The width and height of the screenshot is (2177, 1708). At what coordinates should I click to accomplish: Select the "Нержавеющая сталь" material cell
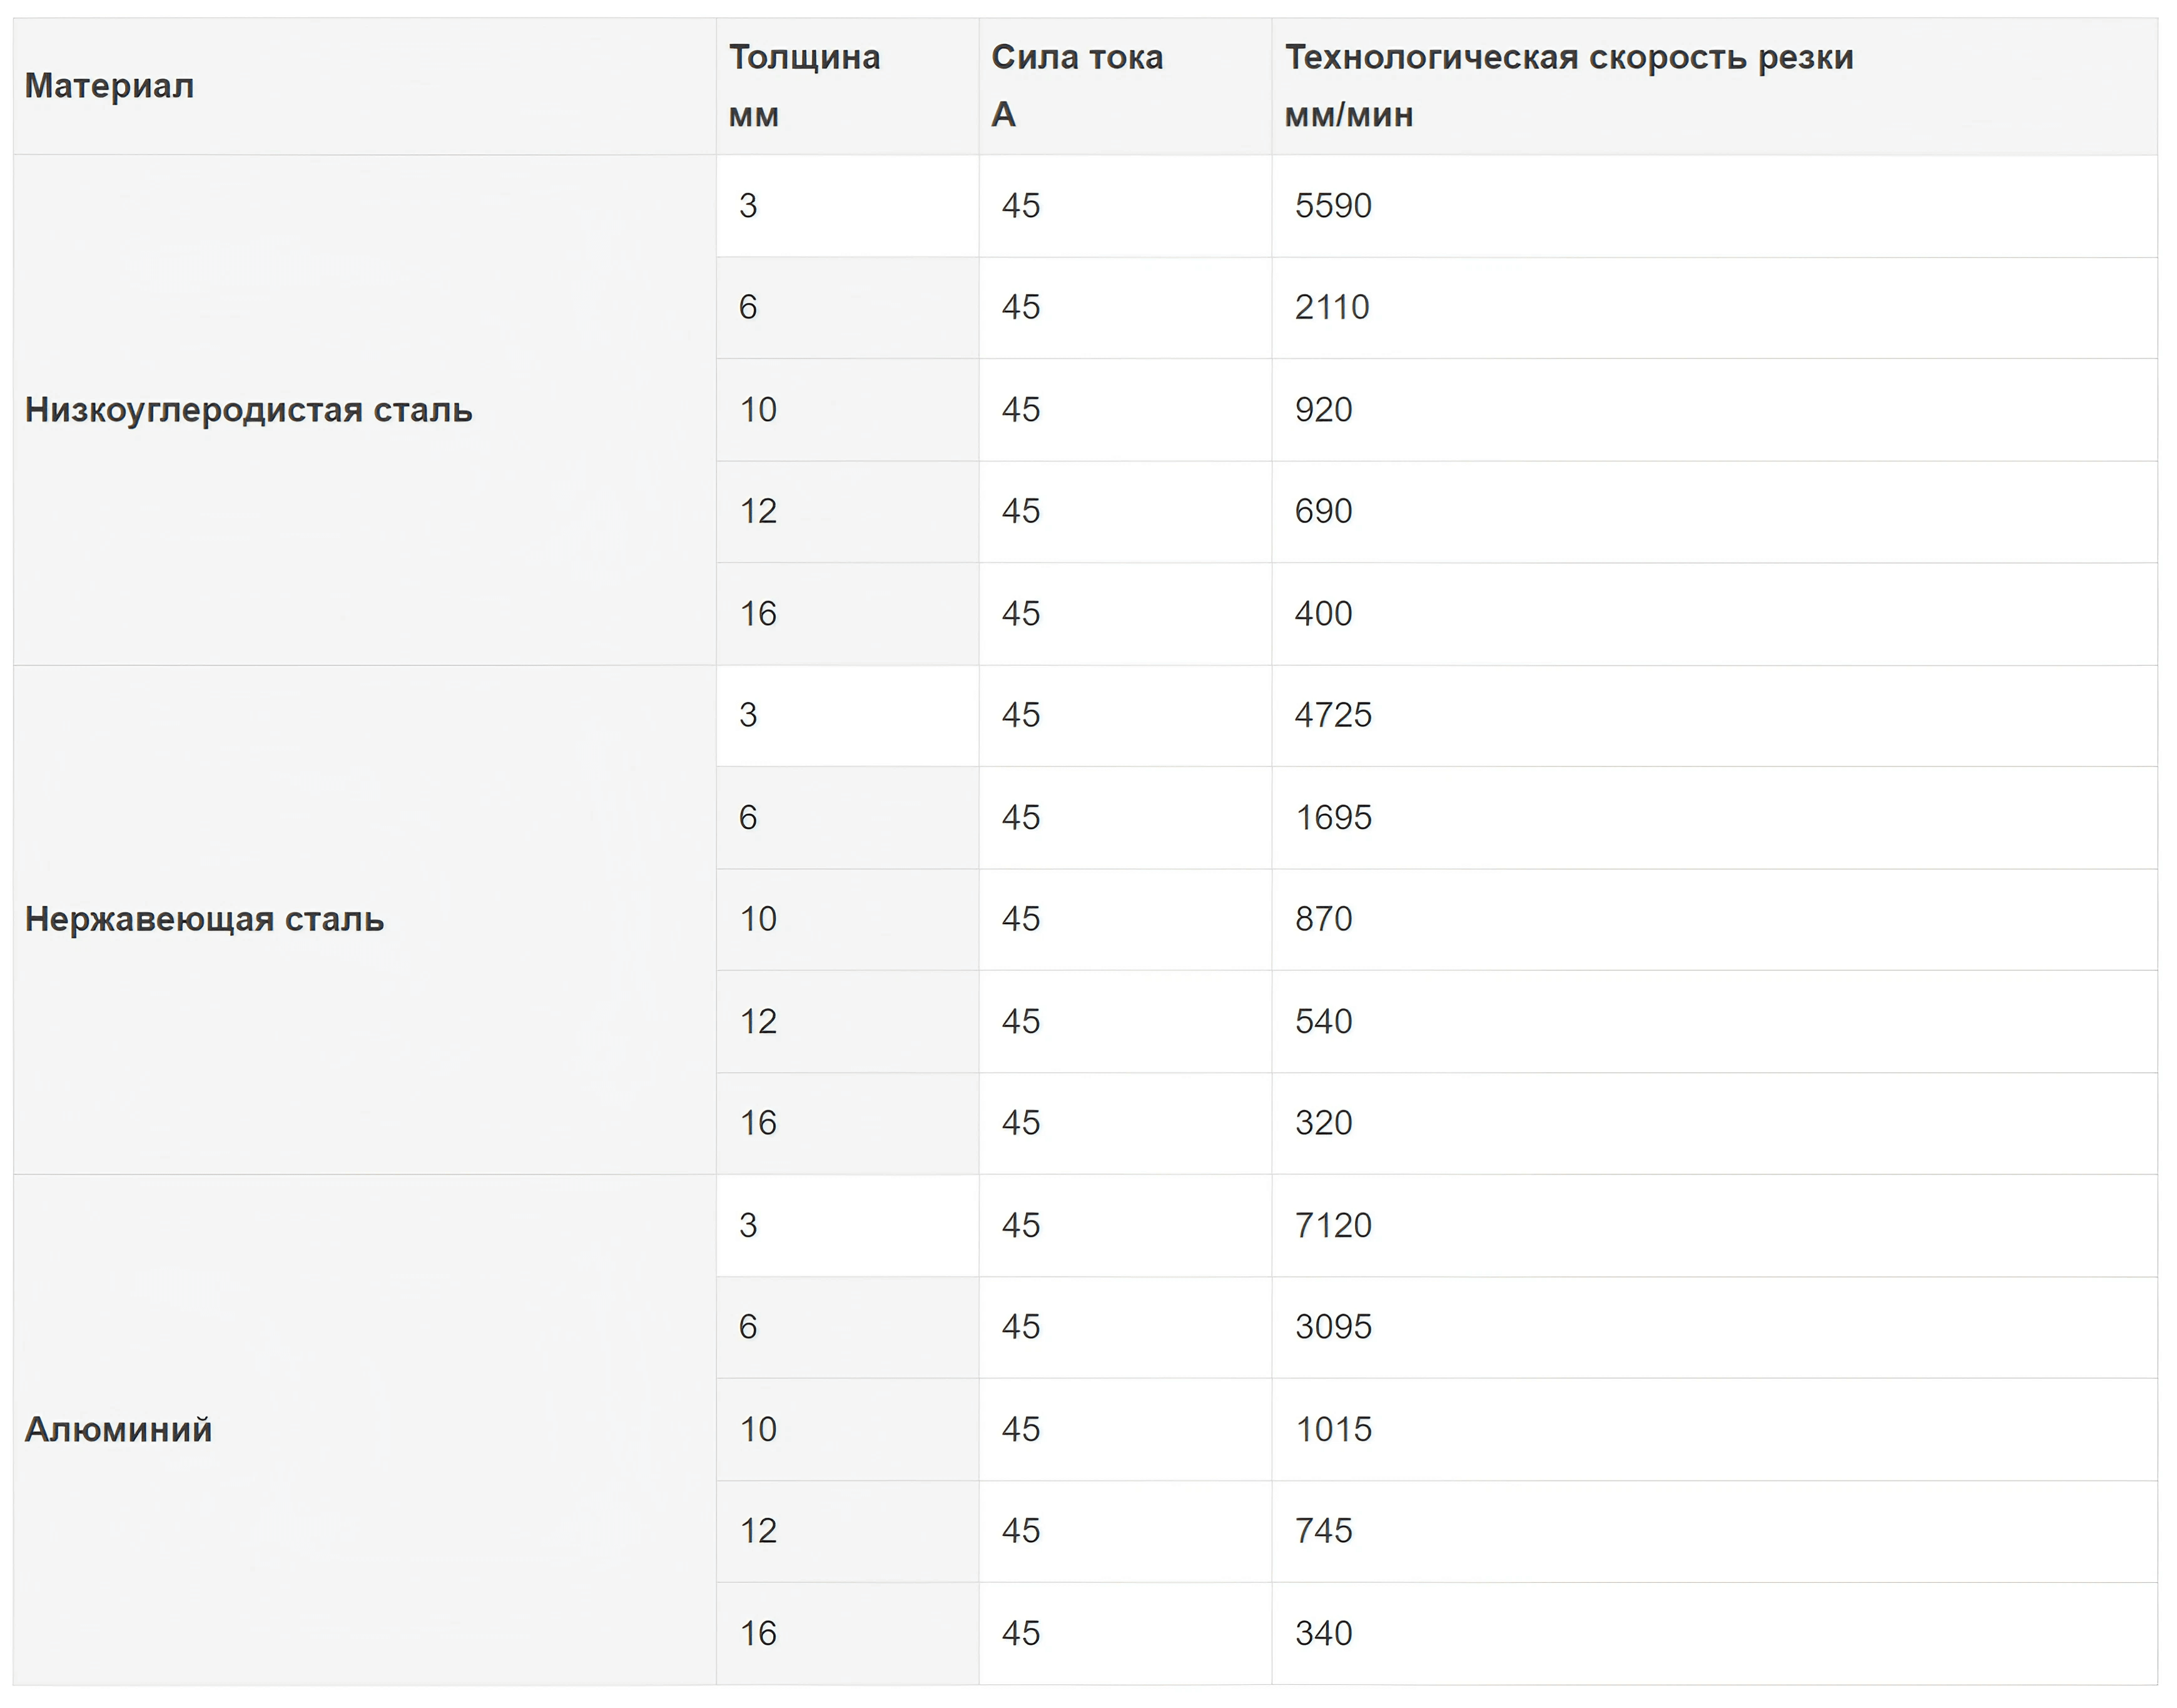coord(204,919)
